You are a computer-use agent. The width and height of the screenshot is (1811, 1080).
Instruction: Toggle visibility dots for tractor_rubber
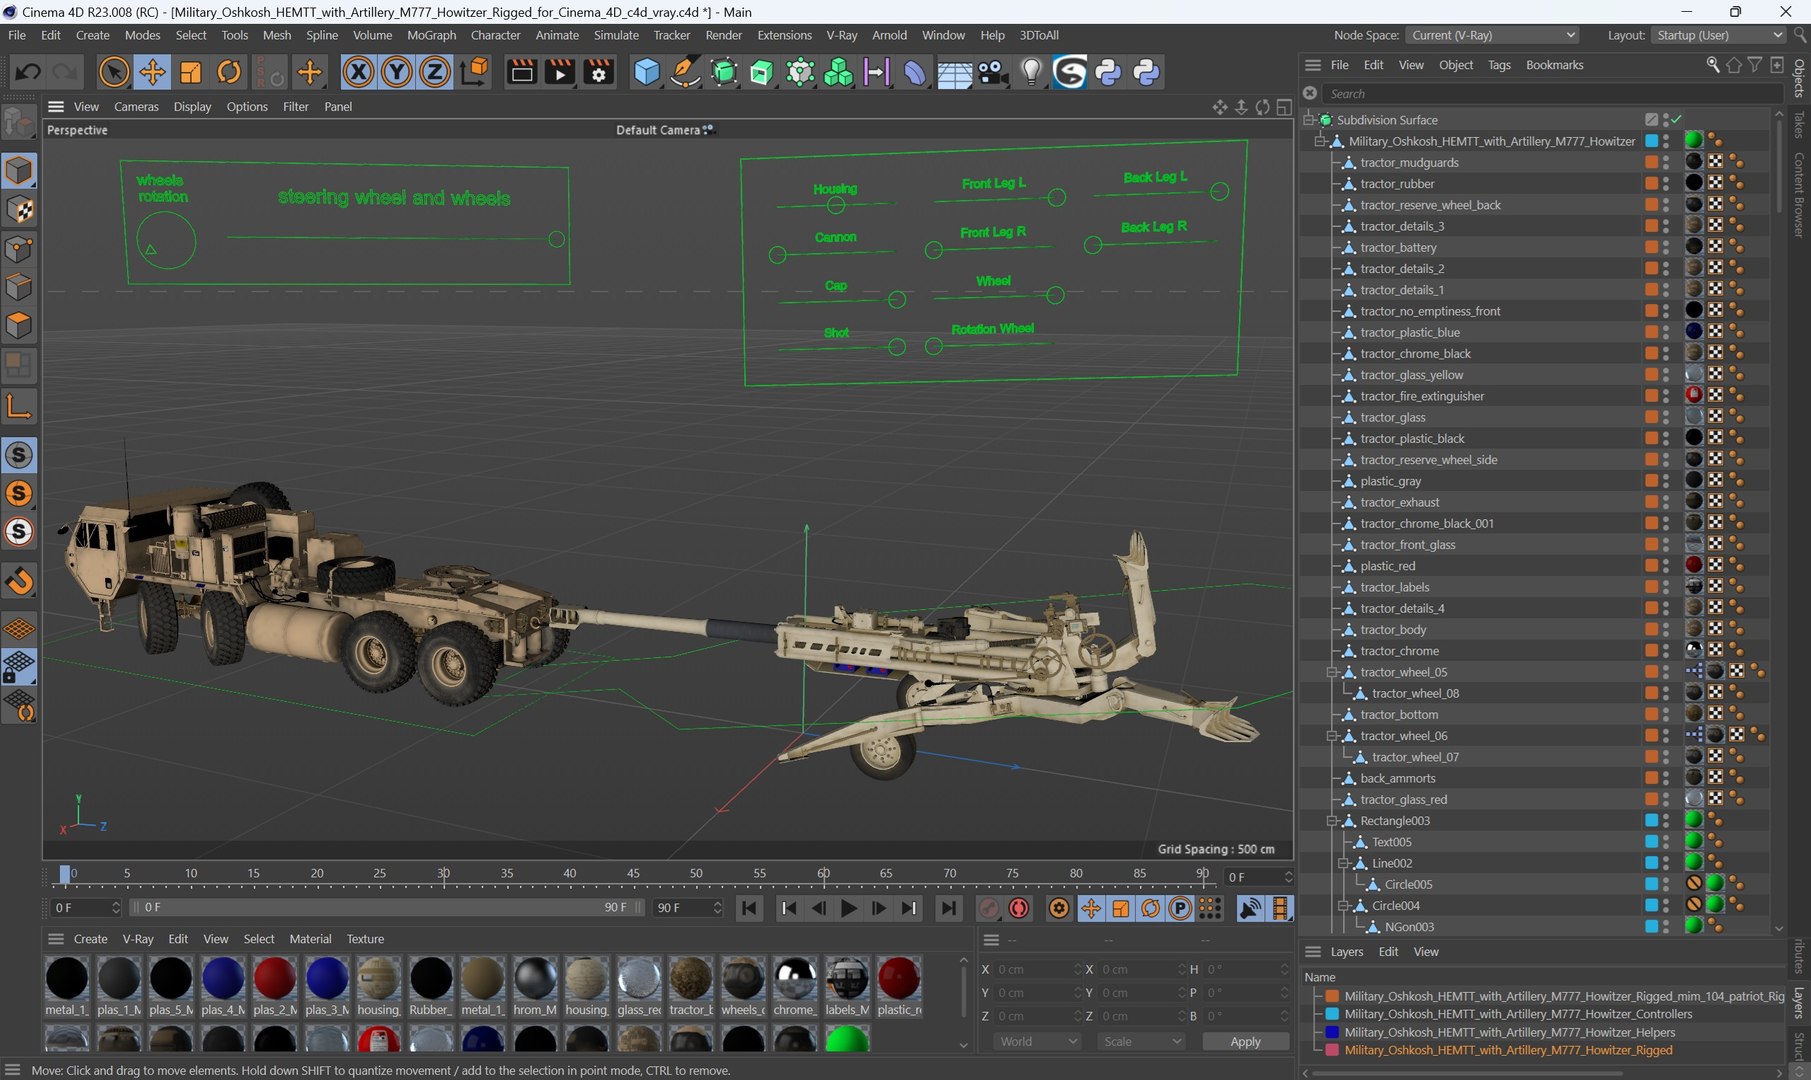pos(1666,184)
